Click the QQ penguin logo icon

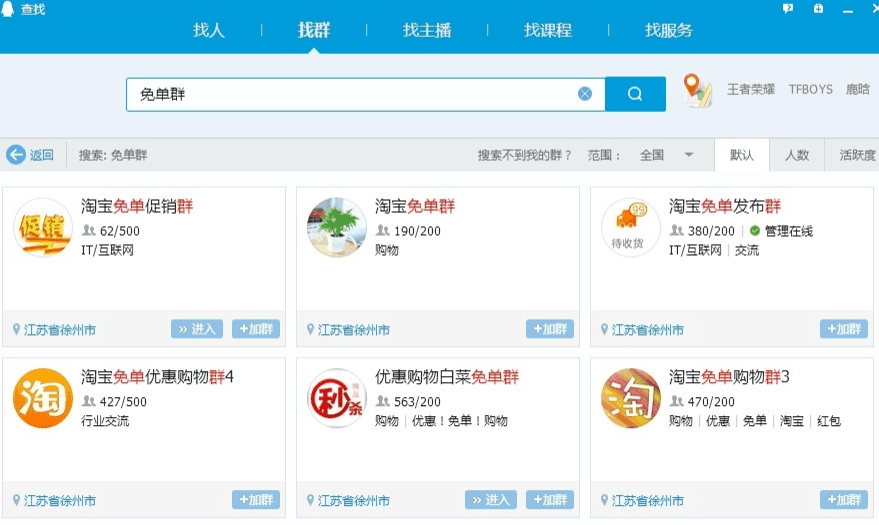(x=8, y=9)
